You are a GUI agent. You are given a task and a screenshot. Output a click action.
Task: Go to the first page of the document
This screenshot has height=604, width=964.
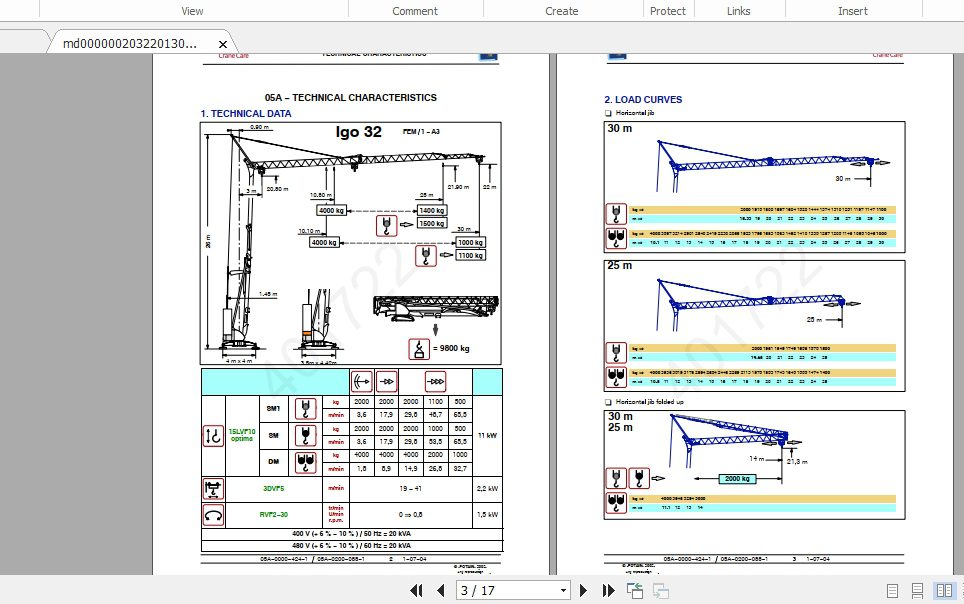pos(417,590)
